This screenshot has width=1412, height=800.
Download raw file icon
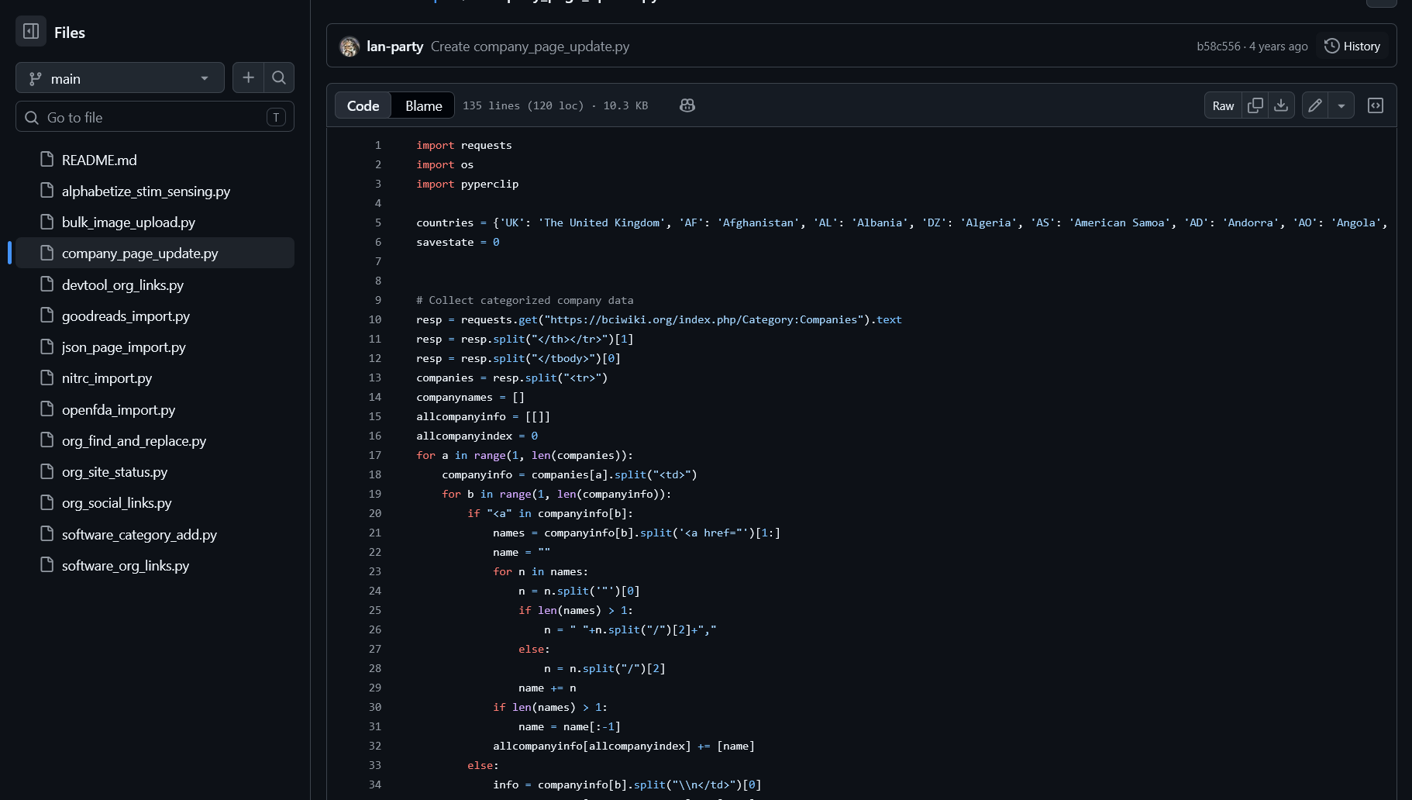[x=1281, y=105]
